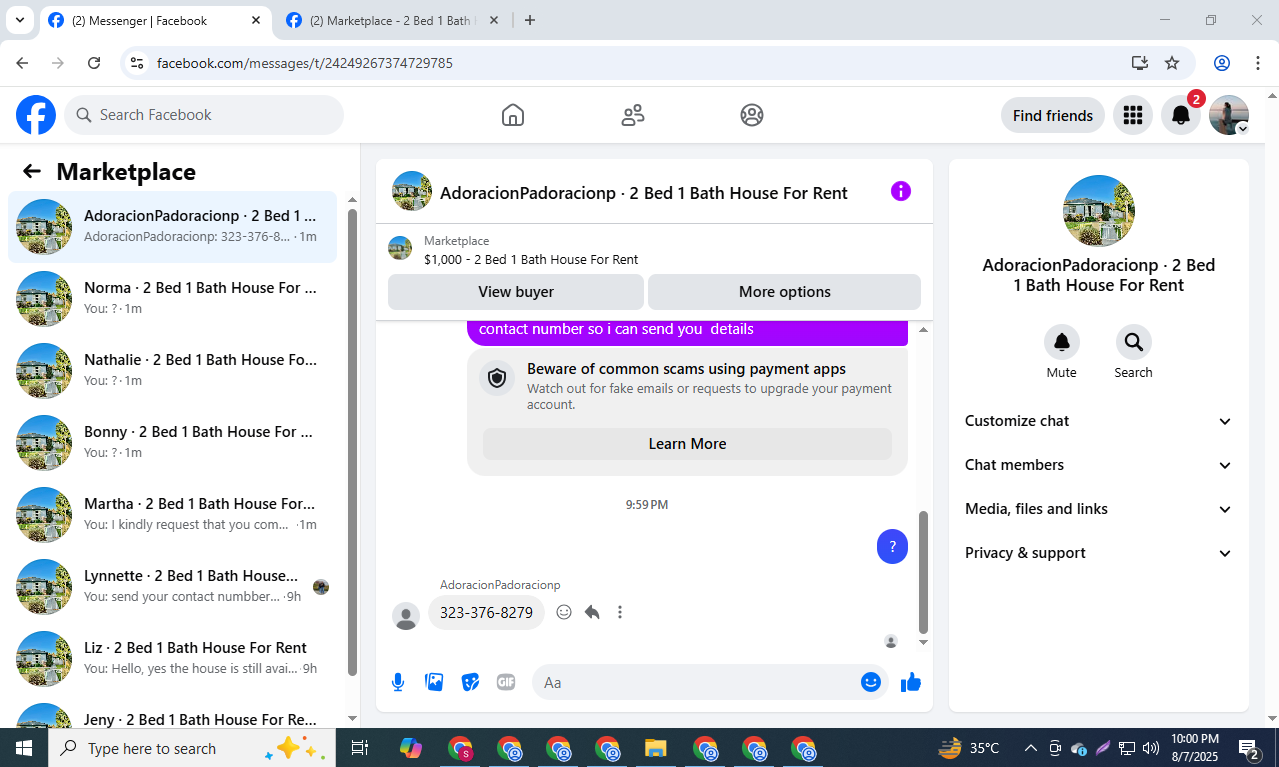
Task: Open more options for 323-376-8279 message
Action: (x=620, y=612)
